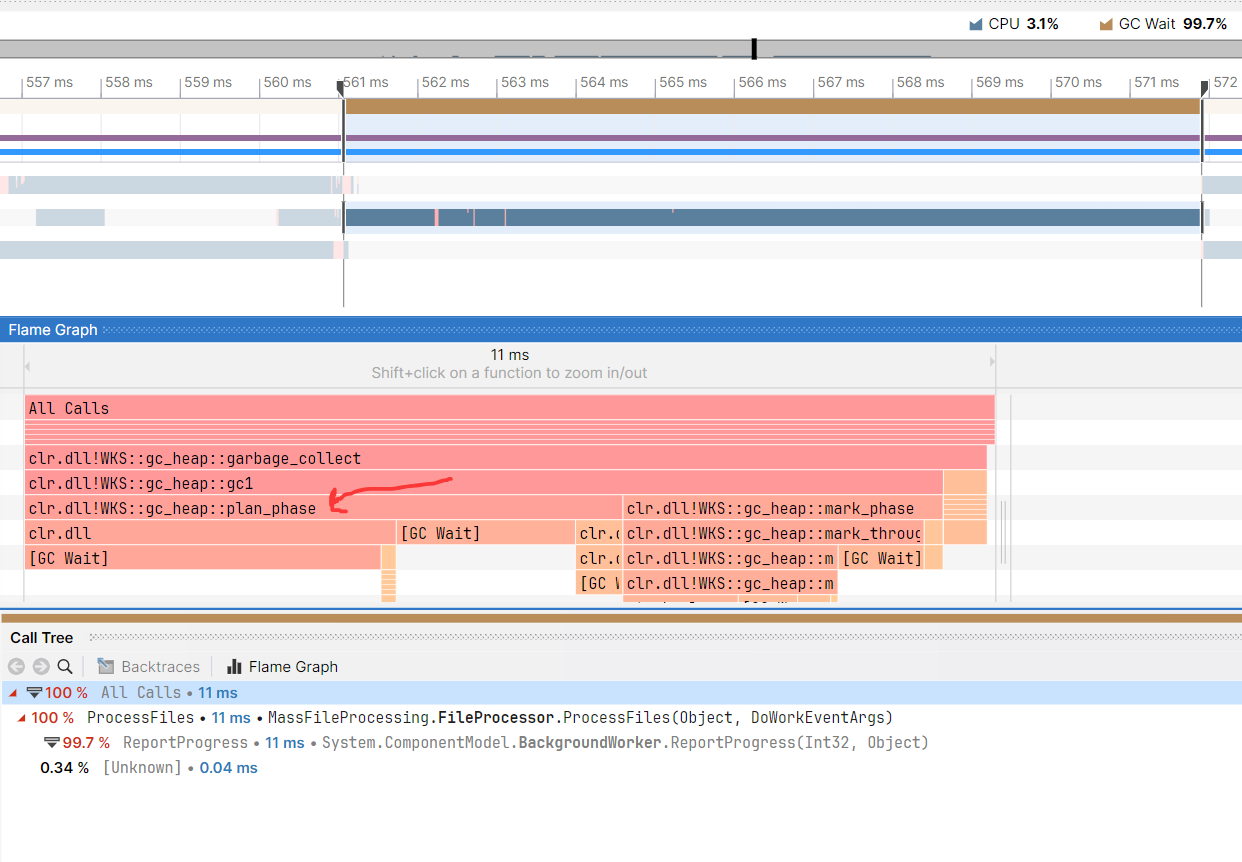Collapse the All Calls tree node
This screenshot has height=862, width=1242.
point(12,692)
